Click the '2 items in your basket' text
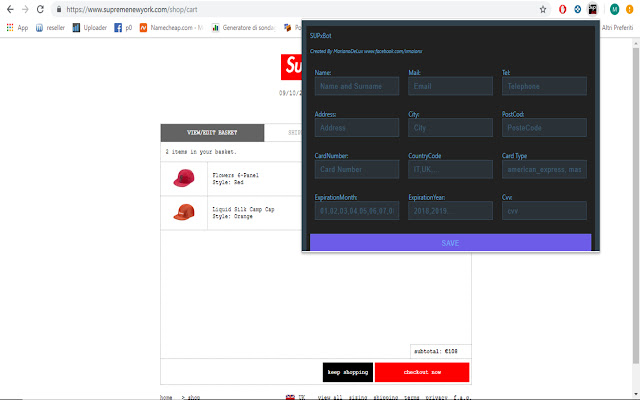Image resolution: width=640 pixels, height=400 pixels. (x=201, y=152)
